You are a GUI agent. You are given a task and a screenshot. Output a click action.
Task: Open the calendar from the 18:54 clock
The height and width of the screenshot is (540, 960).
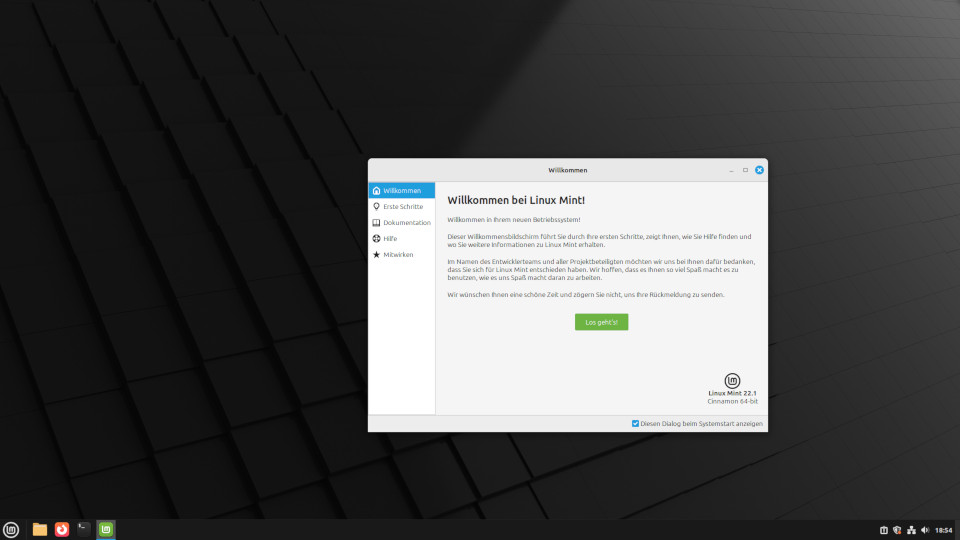(x=943, y=530)
